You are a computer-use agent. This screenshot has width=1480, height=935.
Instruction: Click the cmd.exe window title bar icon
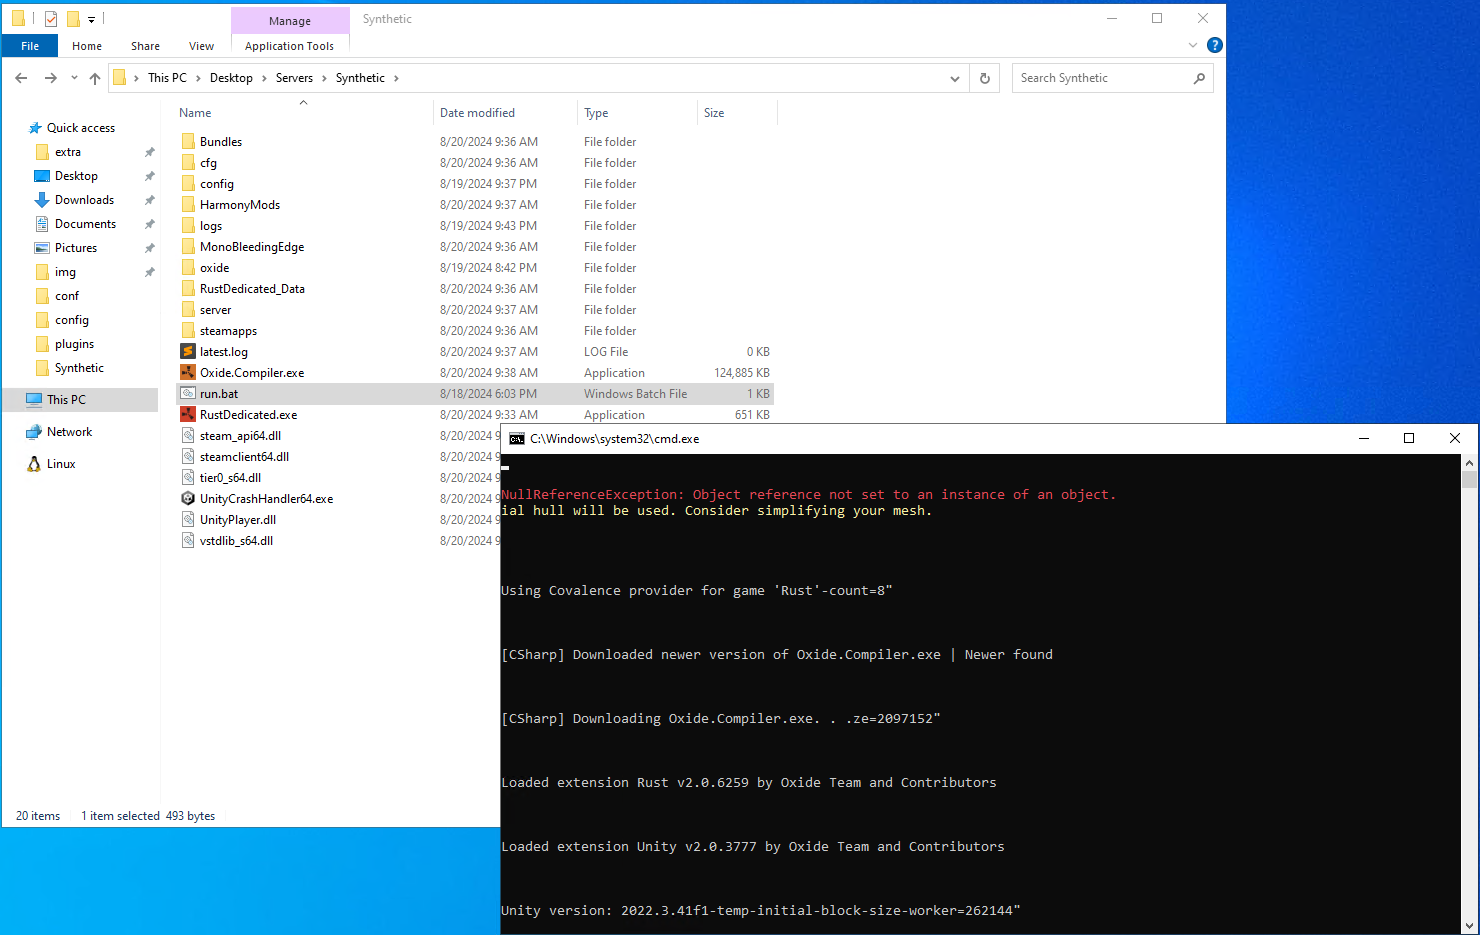pos(516,438)
